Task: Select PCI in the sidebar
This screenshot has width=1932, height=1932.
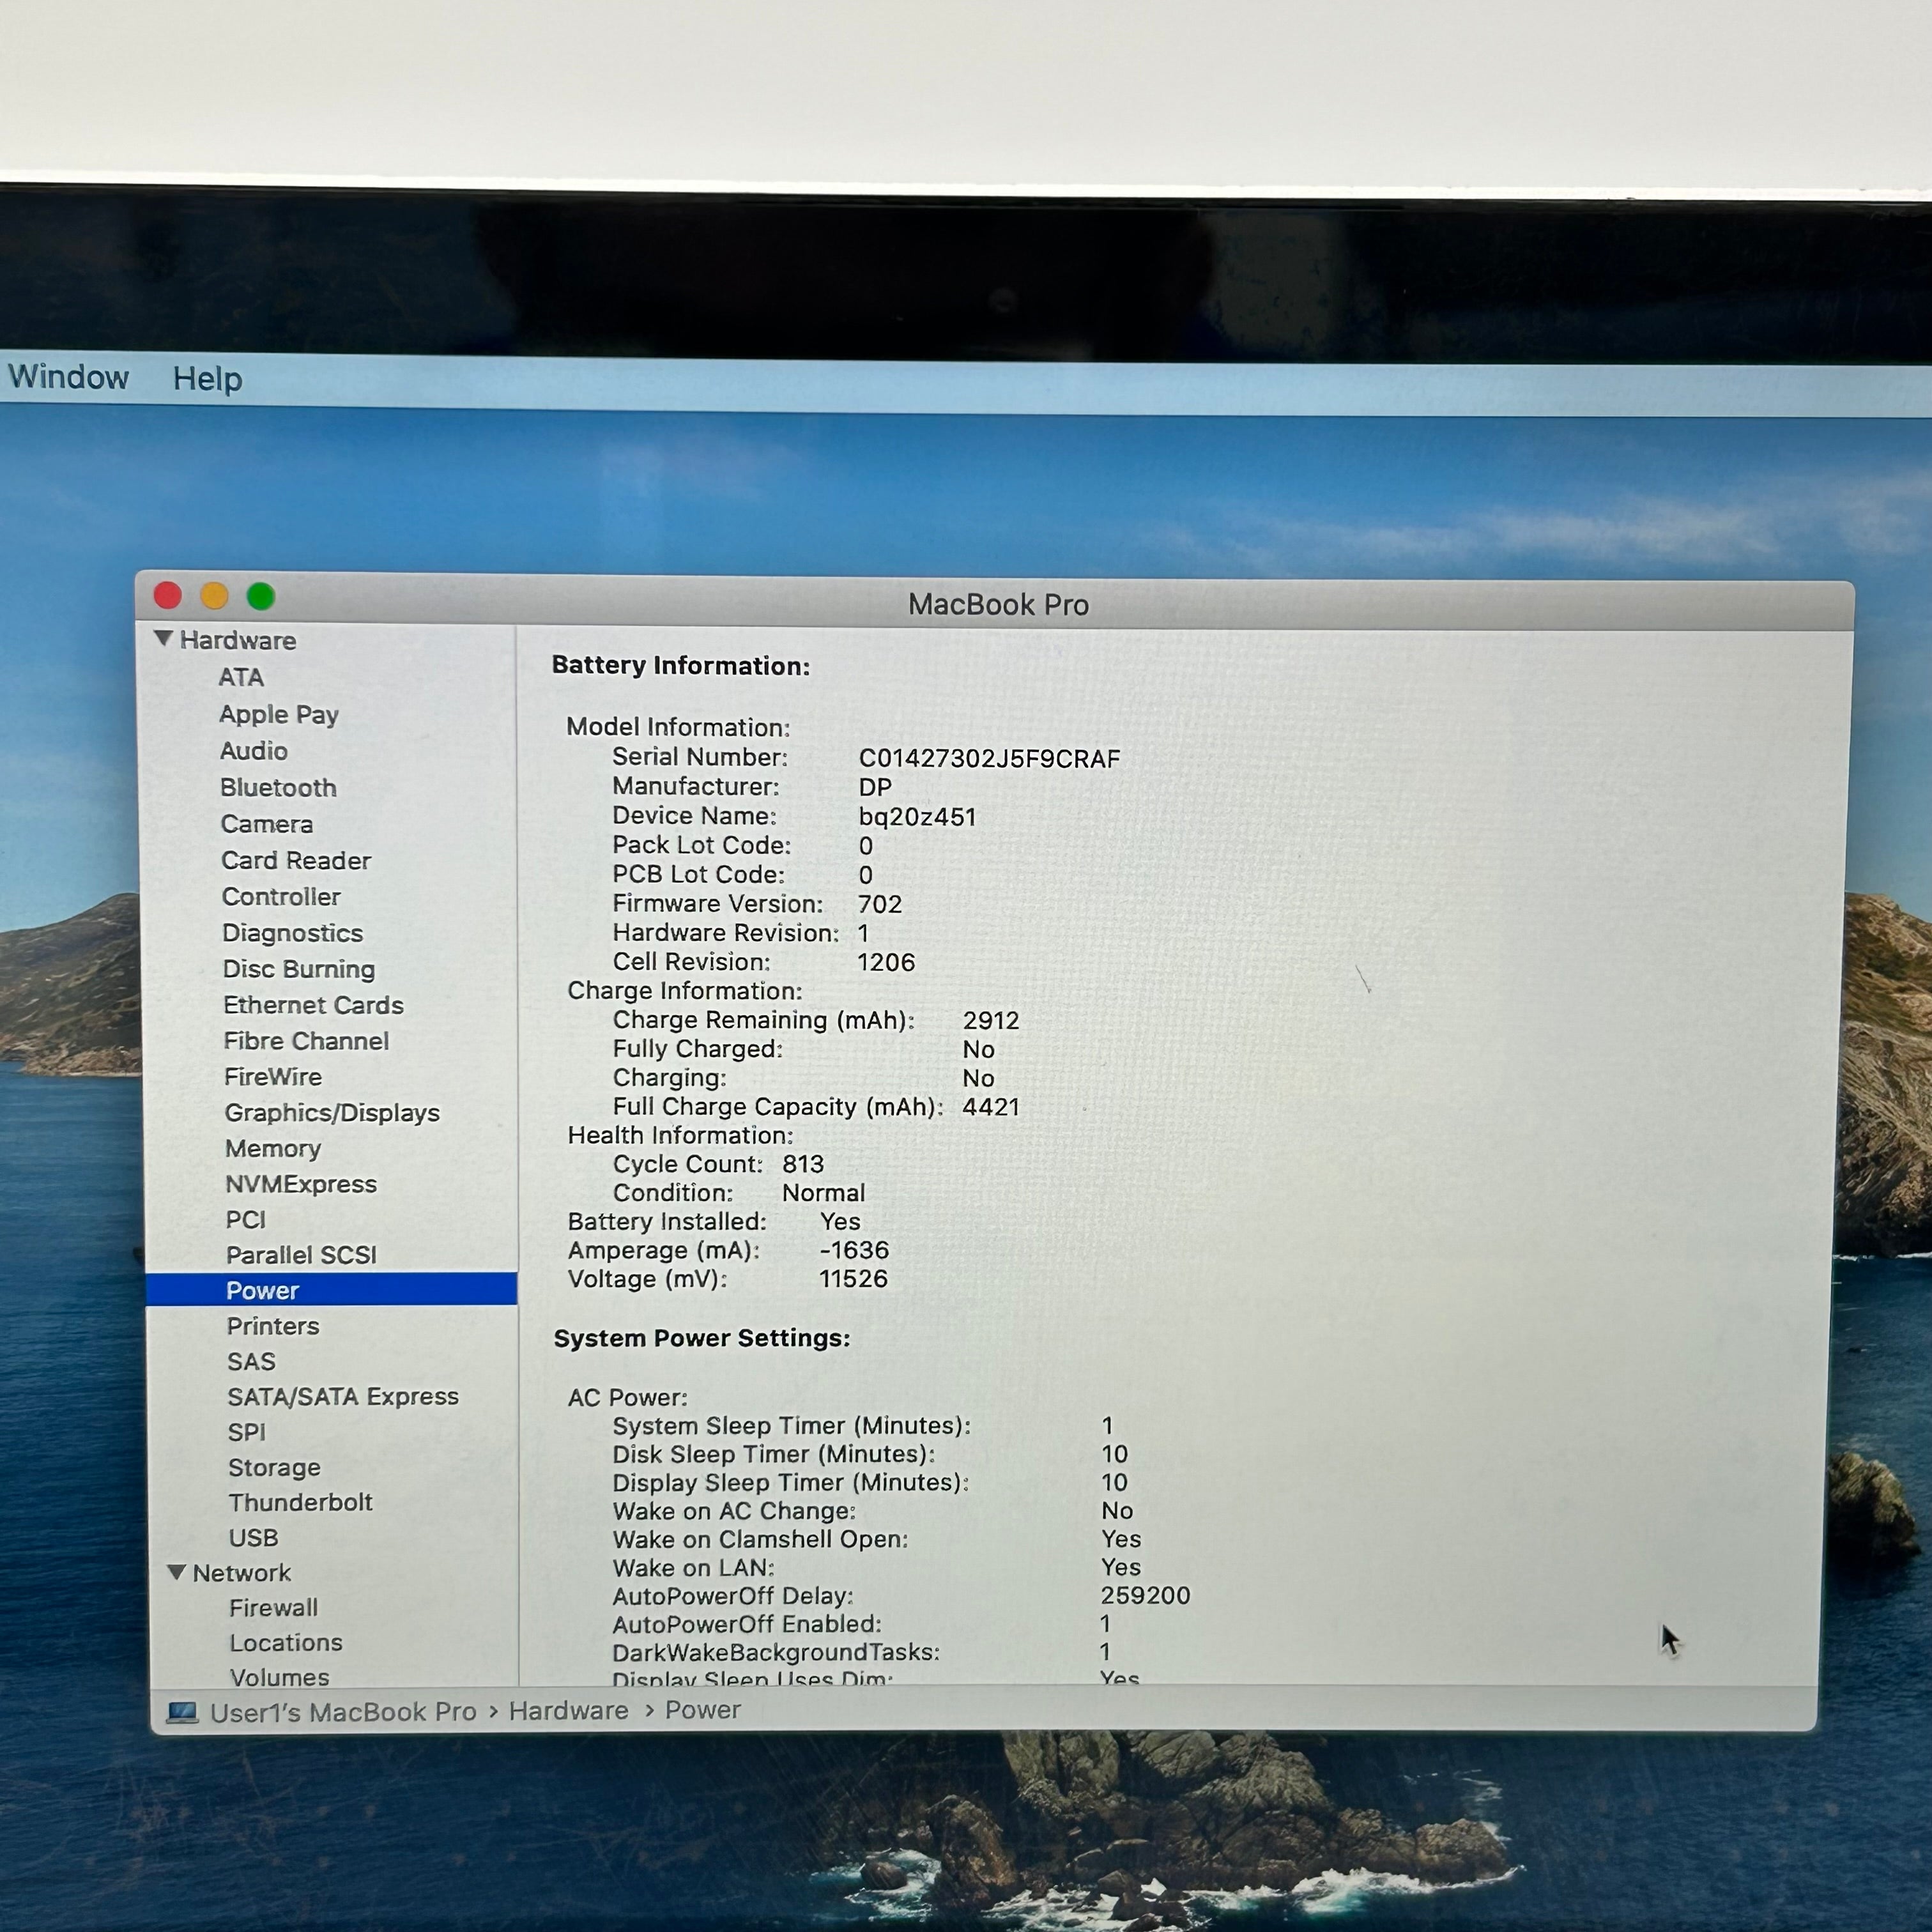Action: [246, 1220]
